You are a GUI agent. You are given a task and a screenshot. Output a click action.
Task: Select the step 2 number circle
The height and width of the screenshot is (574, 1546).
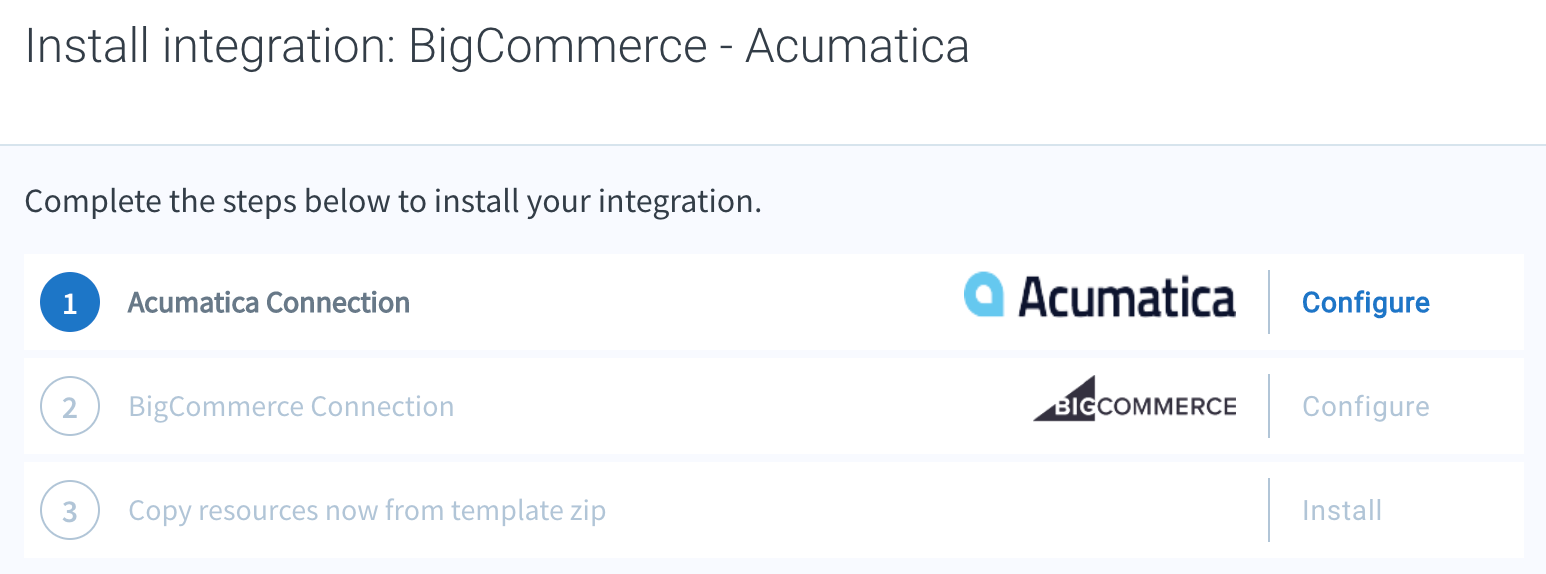(x=70, y=406)
